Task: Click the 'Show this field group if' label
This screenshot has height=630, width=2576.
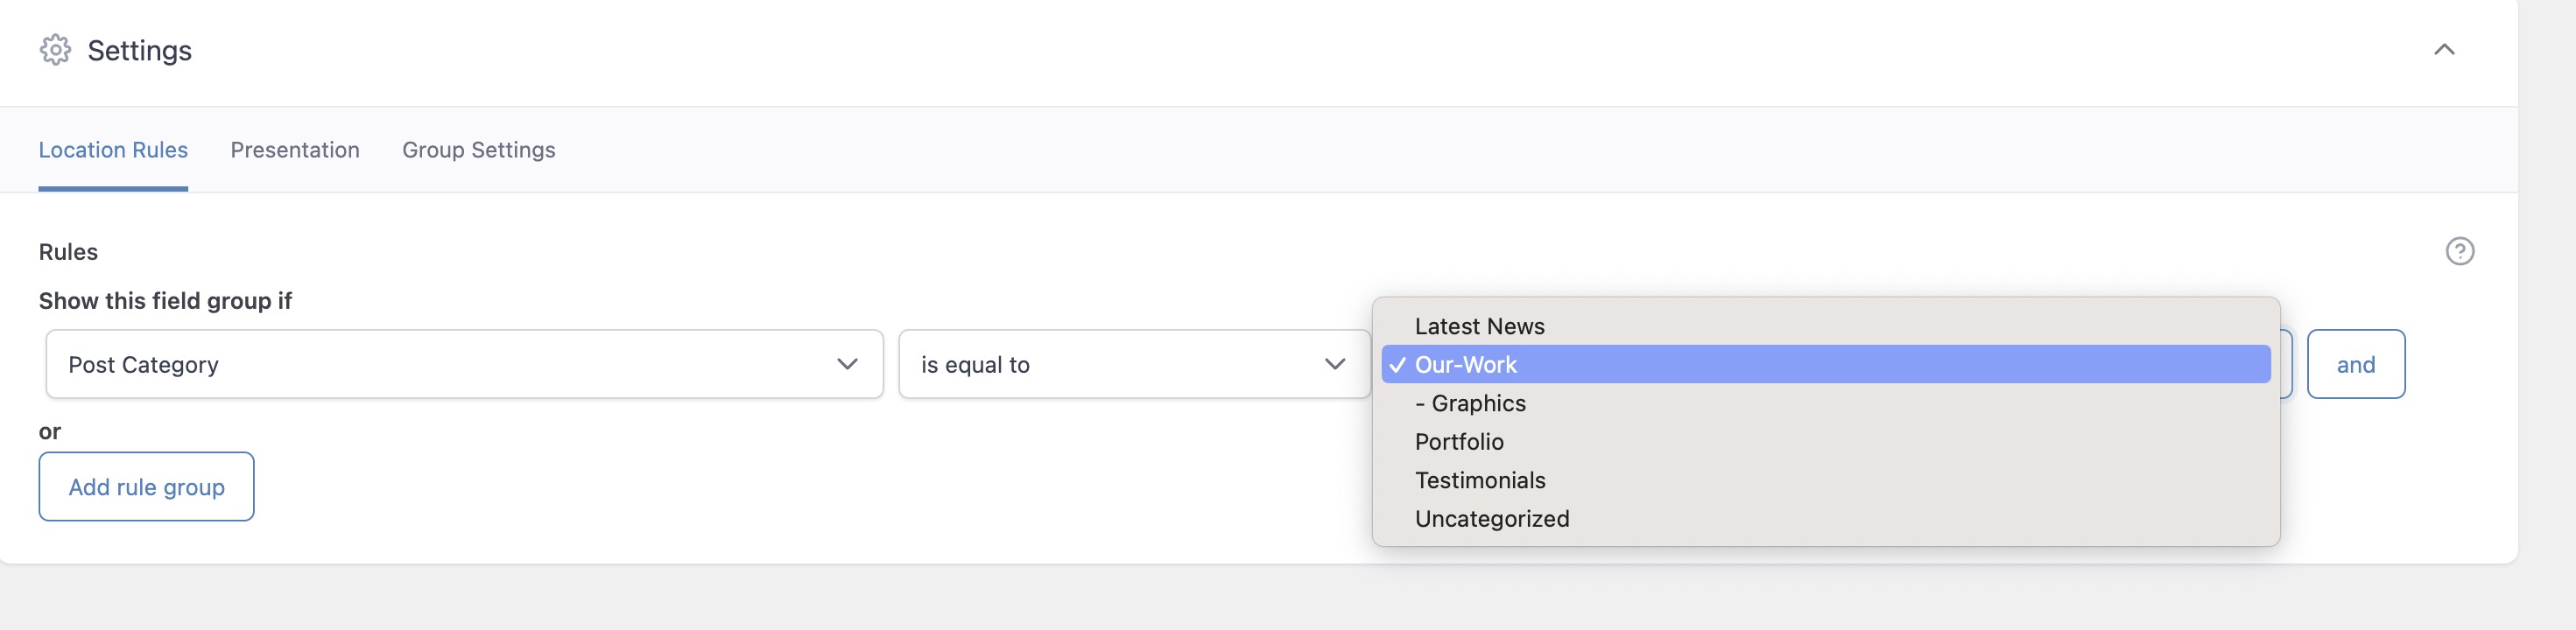Action: tap(165, 301)
